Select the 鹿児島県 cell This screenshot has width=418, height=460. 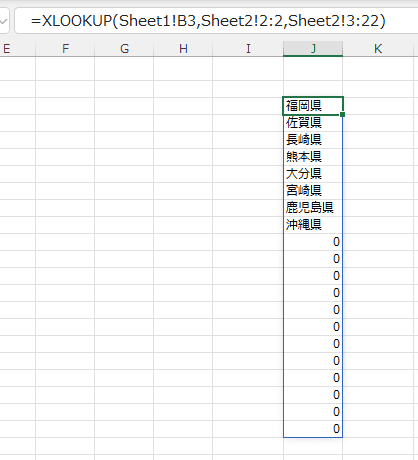pos(313,208)
